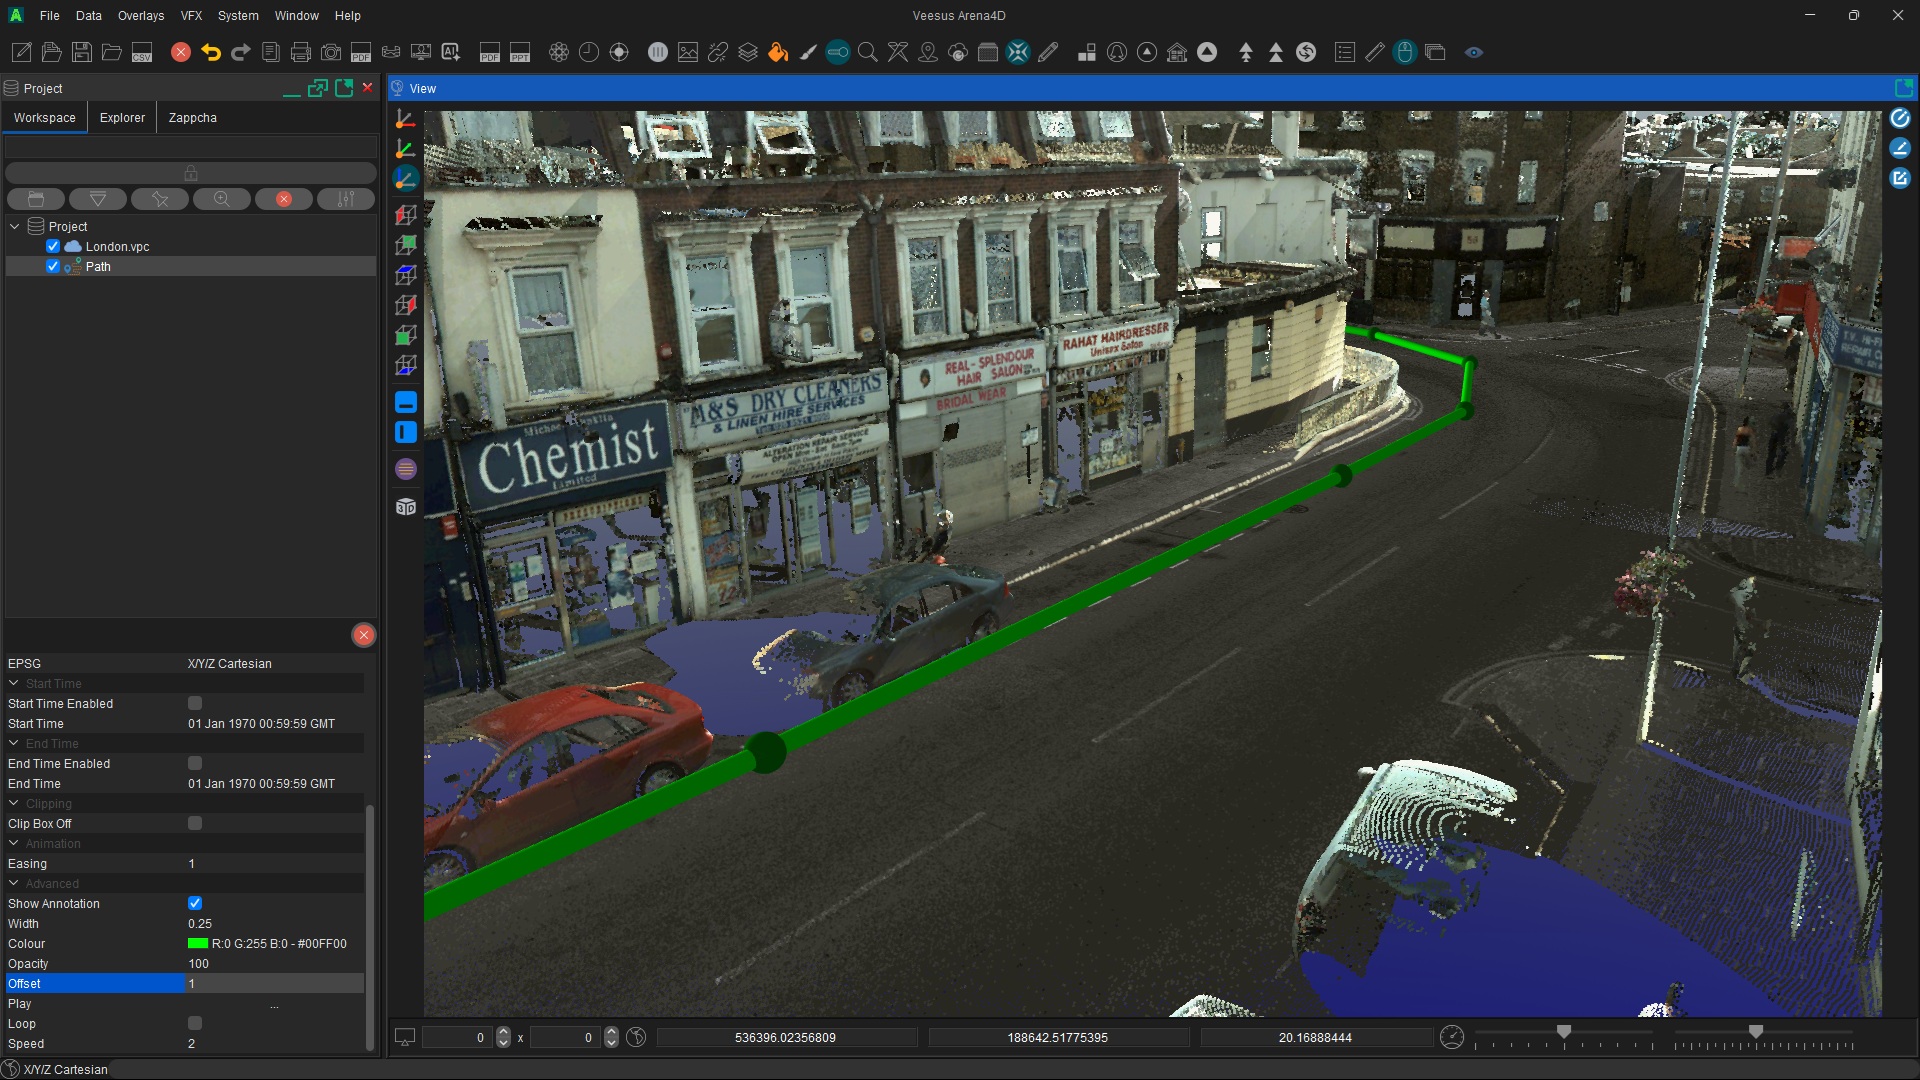Click the settings sliders button in Project panel
The height and width of the screenshot is (1080, 1920).
346,199
